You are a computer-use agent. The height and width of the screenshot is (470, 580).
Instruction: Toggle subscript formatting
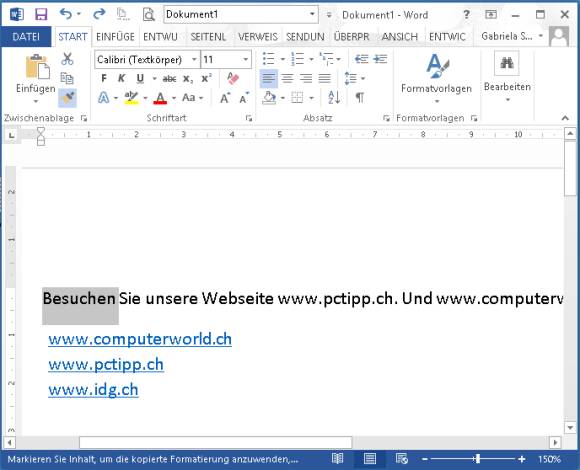188,79
